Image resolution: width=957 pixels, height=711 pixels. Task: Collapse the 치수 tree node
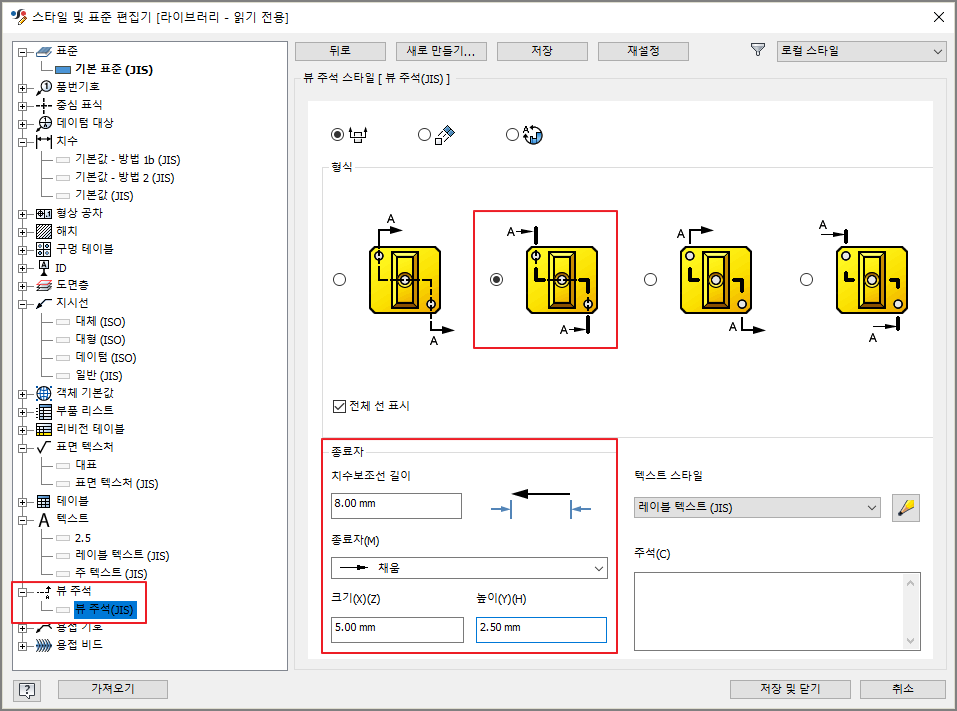coord(22,141)
